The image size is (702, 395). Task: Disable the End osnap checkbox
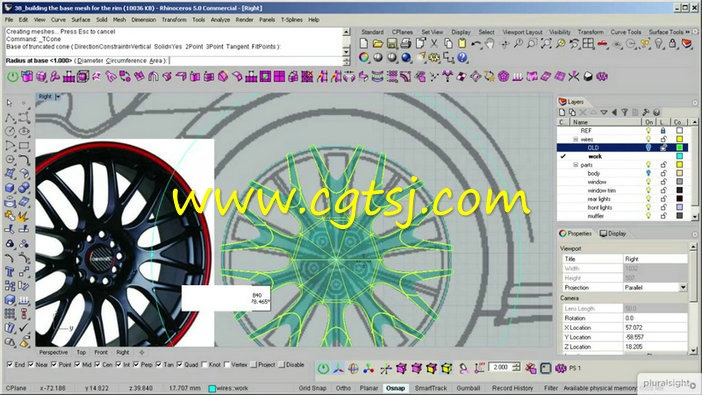(x=10, y=365)
